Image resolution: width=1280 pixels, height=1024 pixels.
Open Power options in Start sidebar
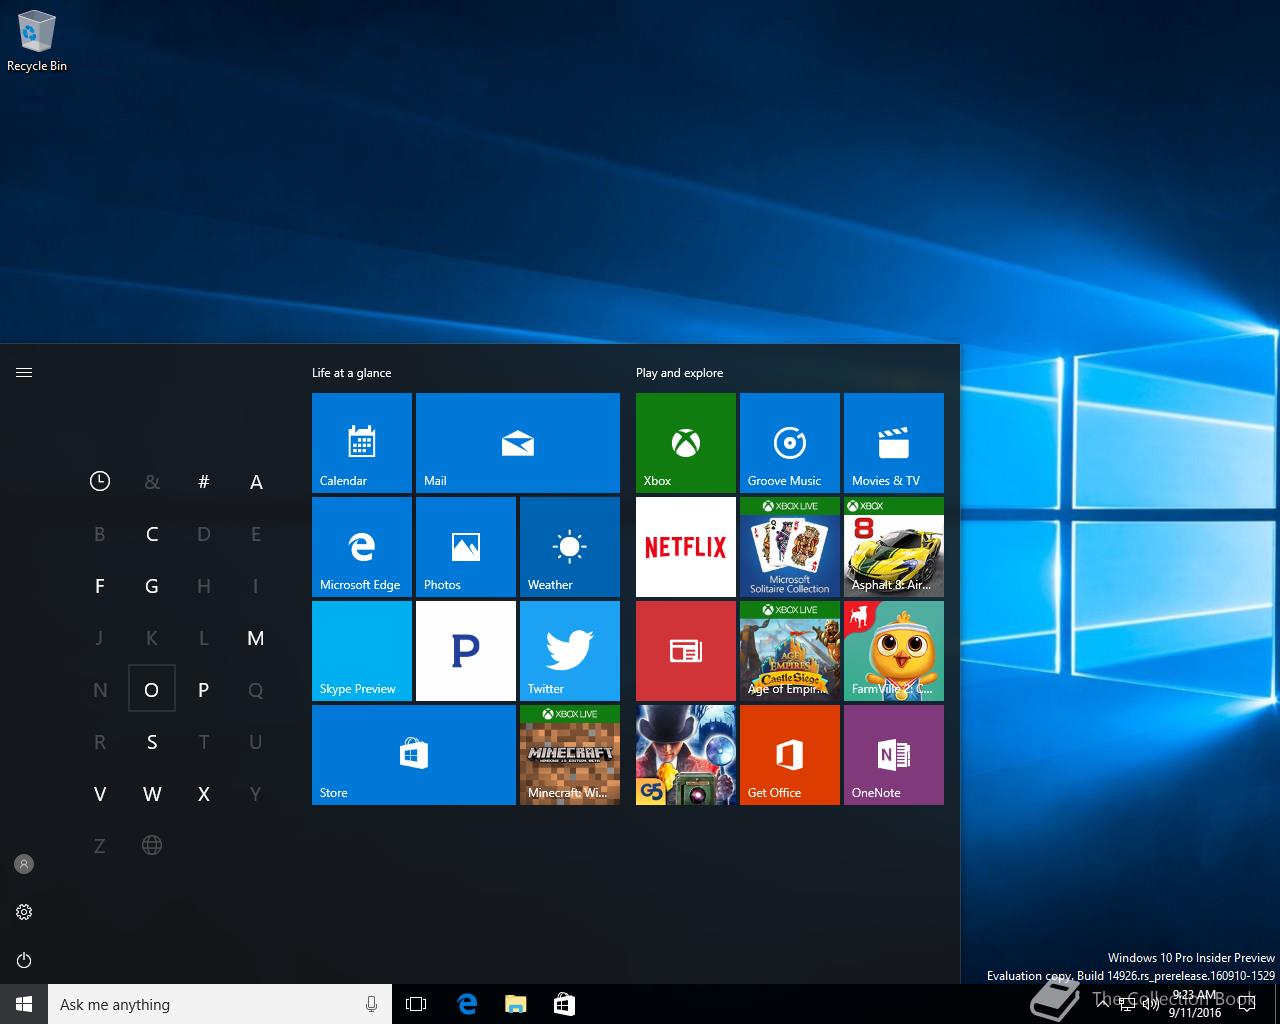coord(24,960)
